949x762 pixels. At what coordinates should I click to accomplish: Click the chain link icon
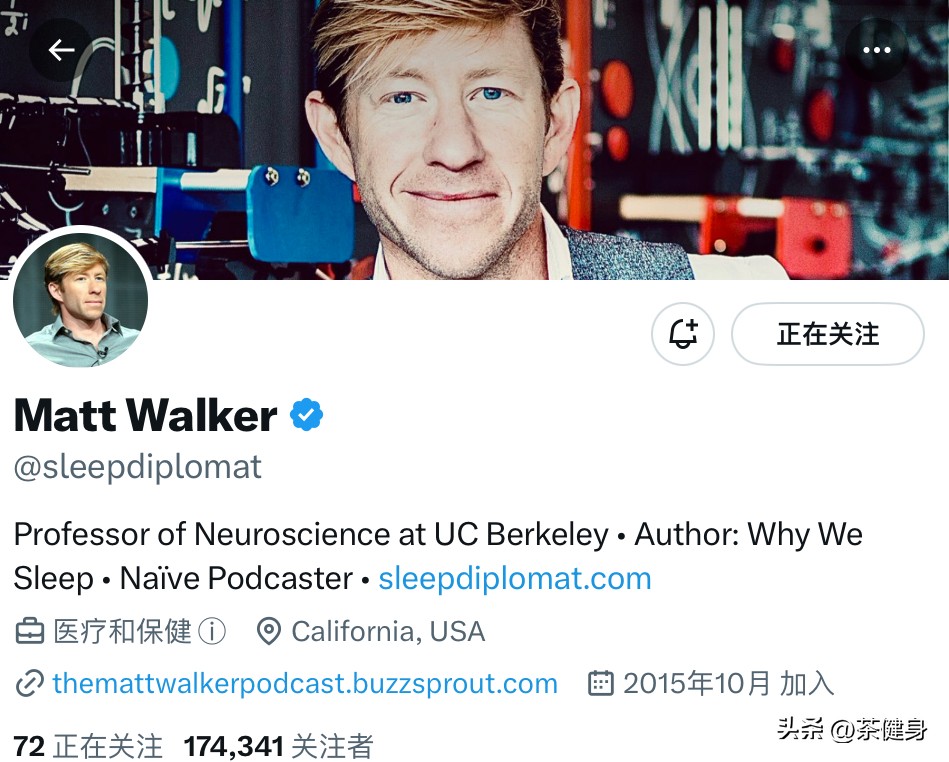29,683
